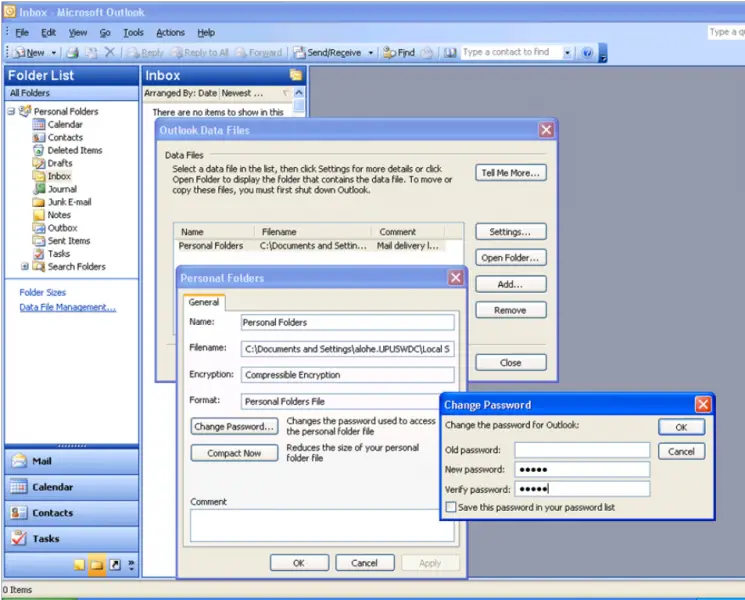This screenshot has height=600, width=745.
Task: Click the contact search field
Action: pyautogui.click(x=511, y=52)
